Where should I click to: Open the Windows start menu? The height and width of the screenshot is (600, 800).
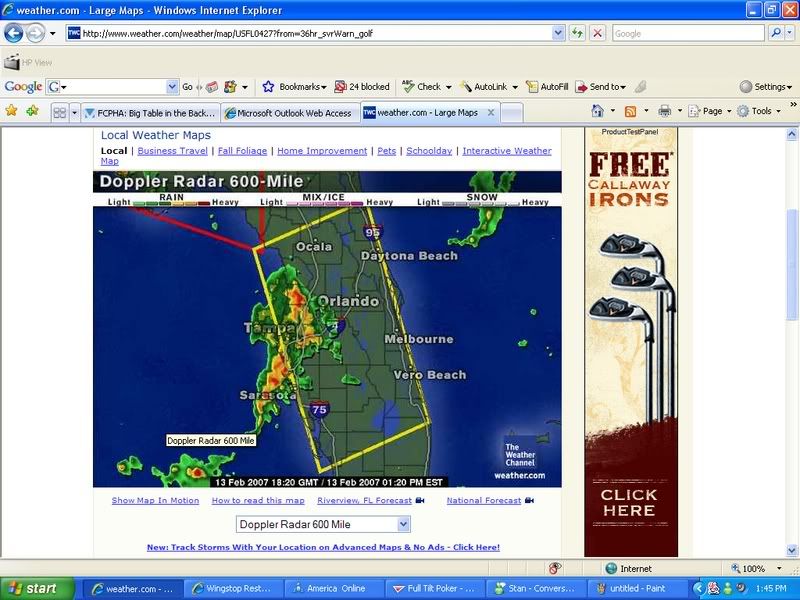[37, 588]
